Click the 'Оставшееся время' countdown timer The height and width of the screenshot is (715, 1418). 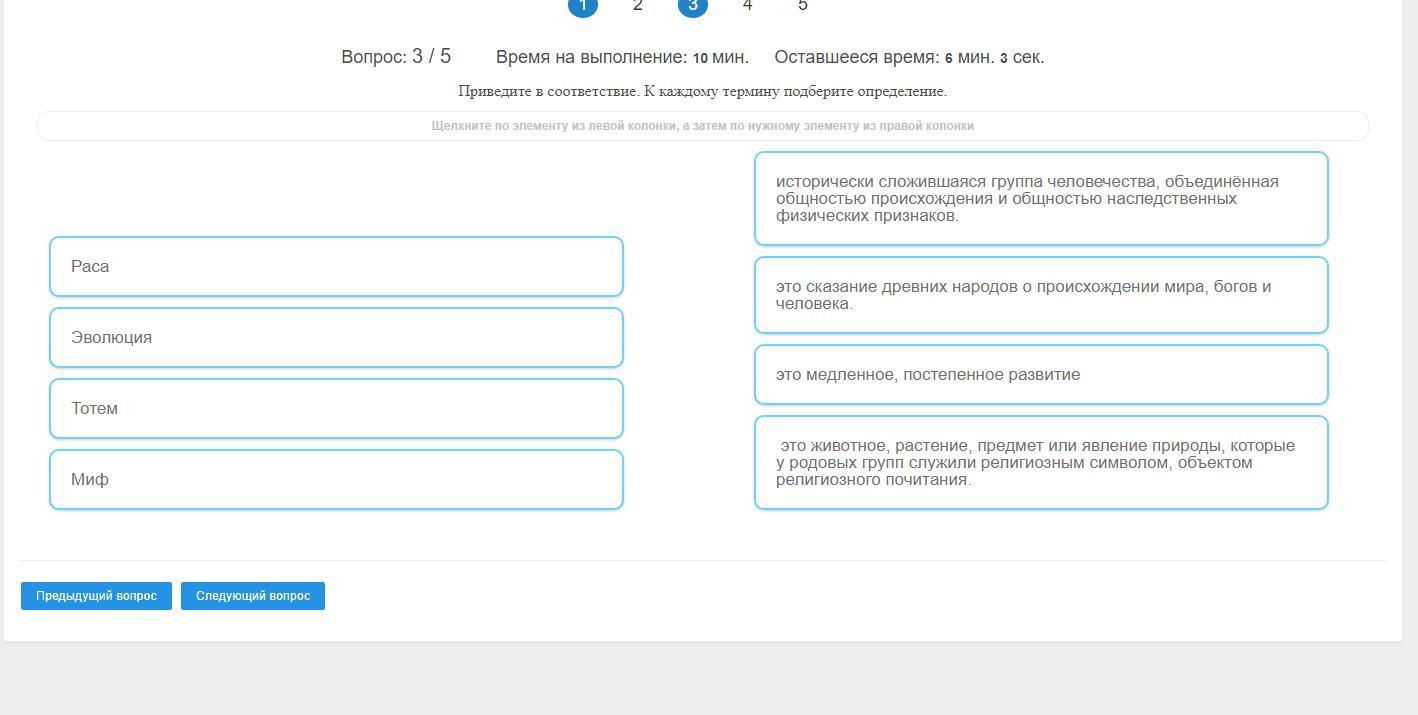(x=909, y=57)
